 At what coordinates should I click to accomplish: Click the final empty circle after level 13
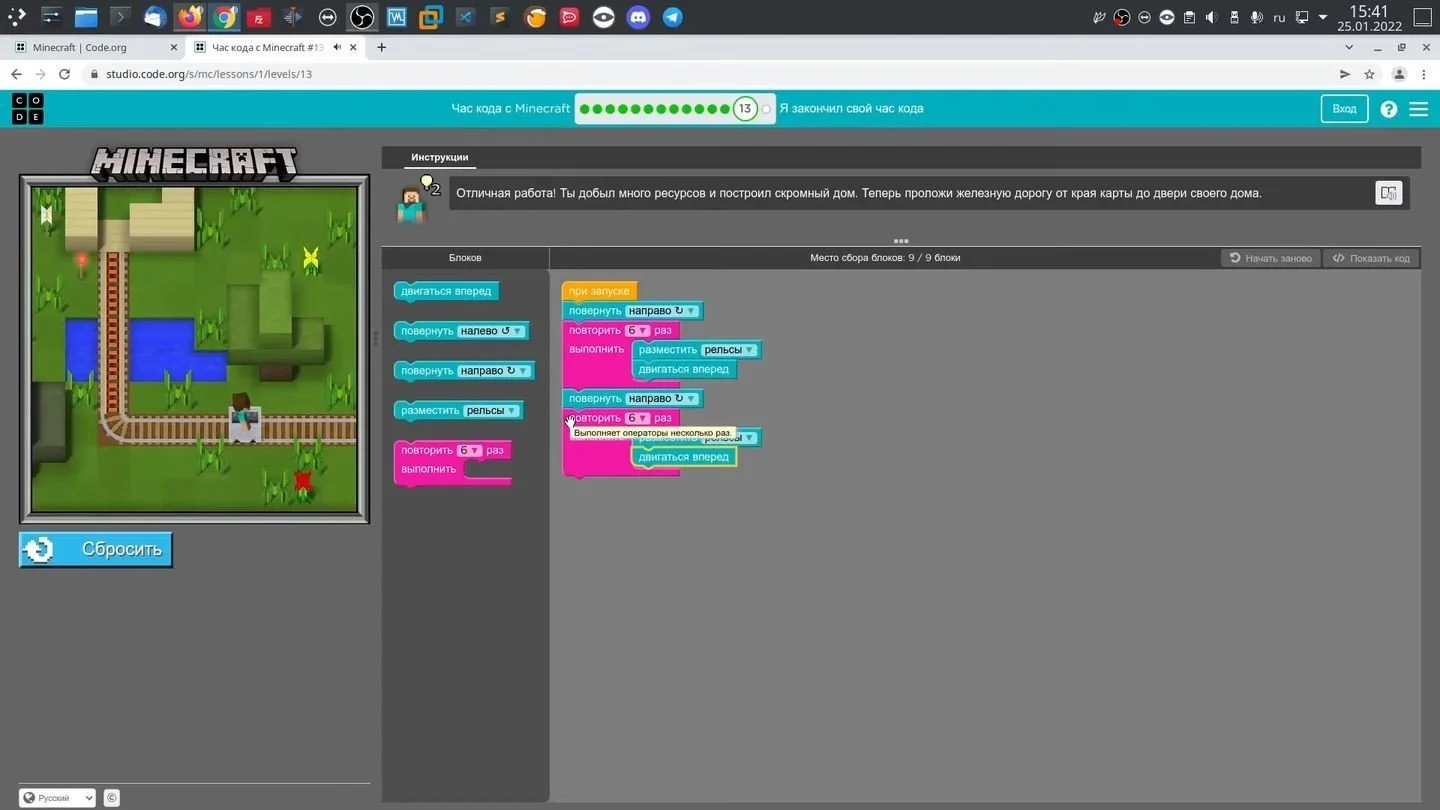(766, 109)
